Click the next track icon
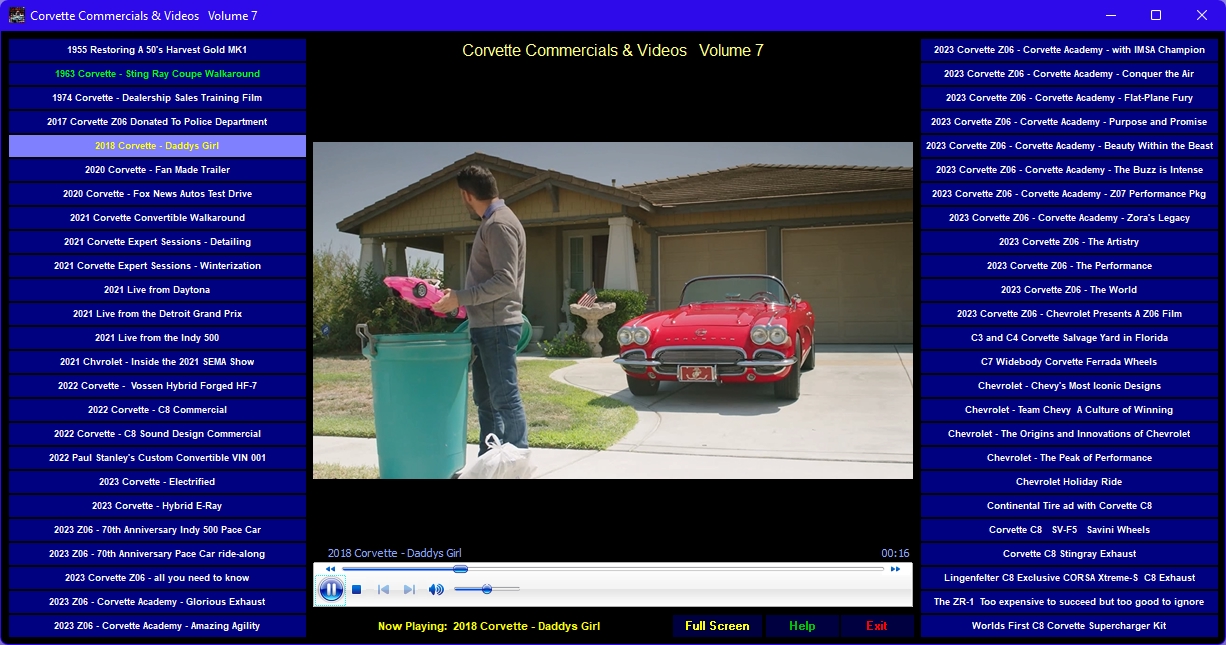 pyautogui.click(x=409, y=590)
